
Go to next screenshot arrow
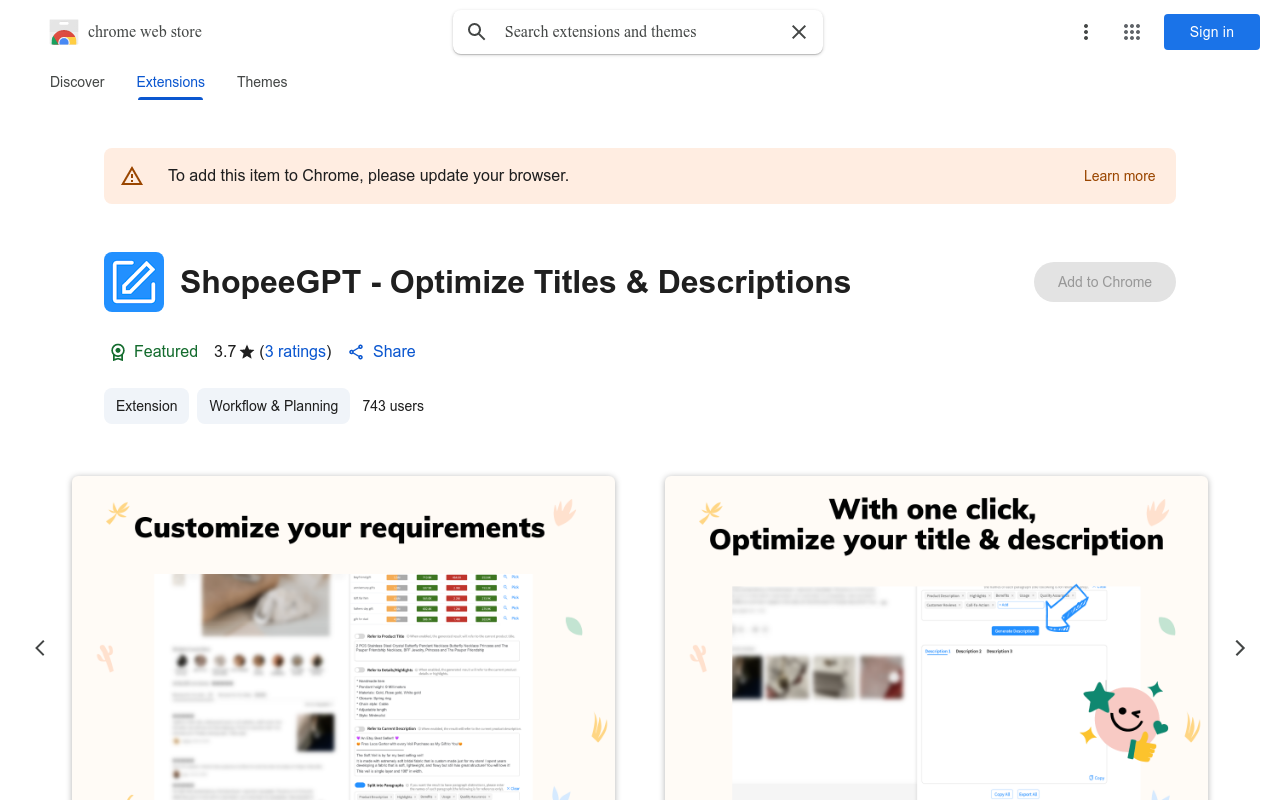(1240, 648)
